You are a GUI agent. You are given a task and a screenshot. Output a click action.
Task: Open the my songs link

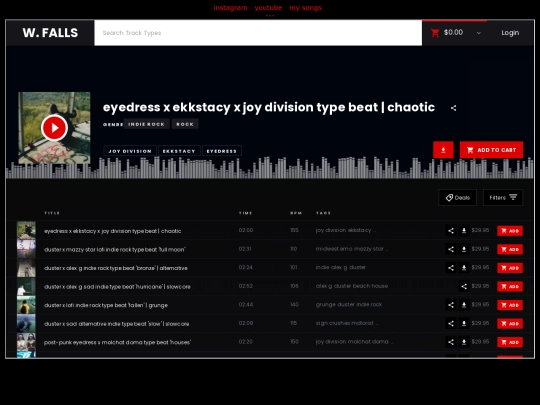[305, 8]
